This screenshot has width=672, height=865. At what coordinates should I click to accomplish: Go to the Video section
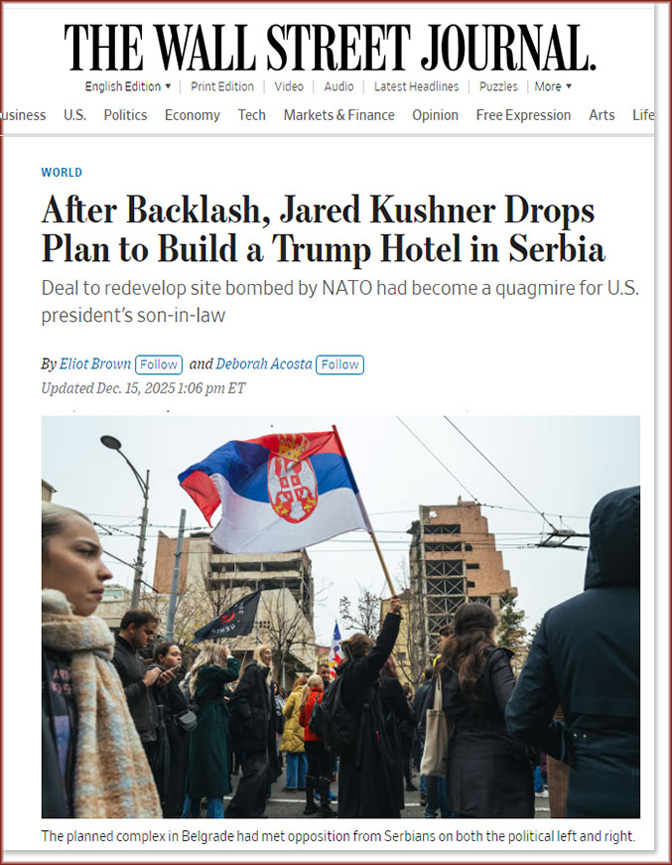click(289, 87)
